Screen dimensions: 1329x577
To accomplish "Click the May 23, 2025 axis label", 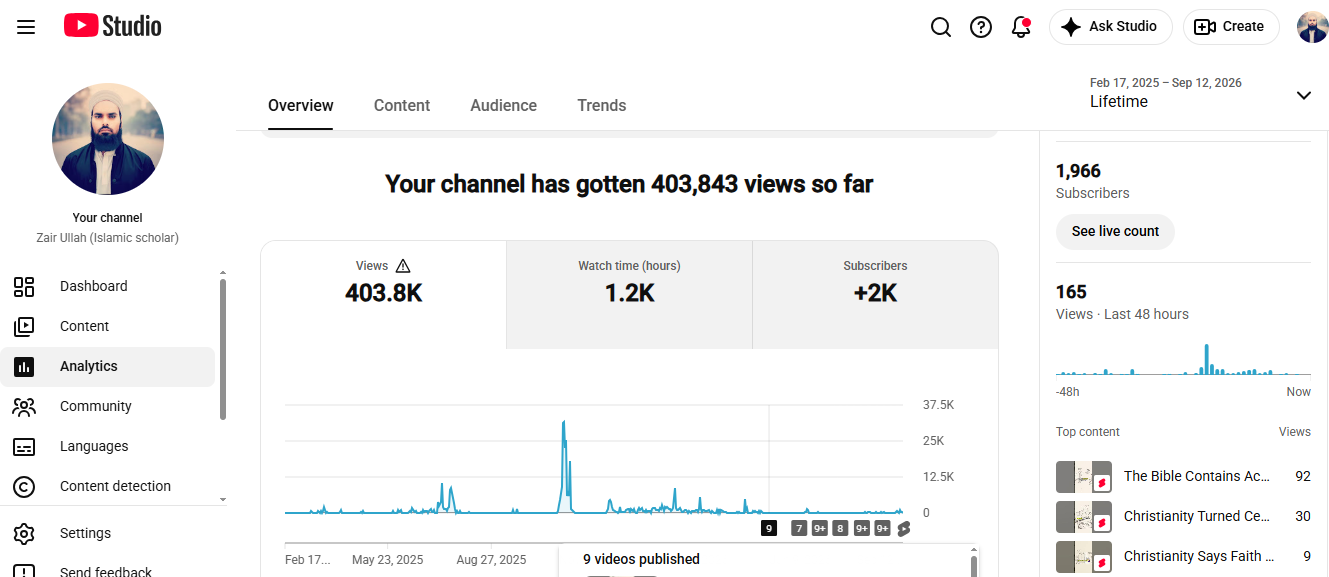I will 388,560.
